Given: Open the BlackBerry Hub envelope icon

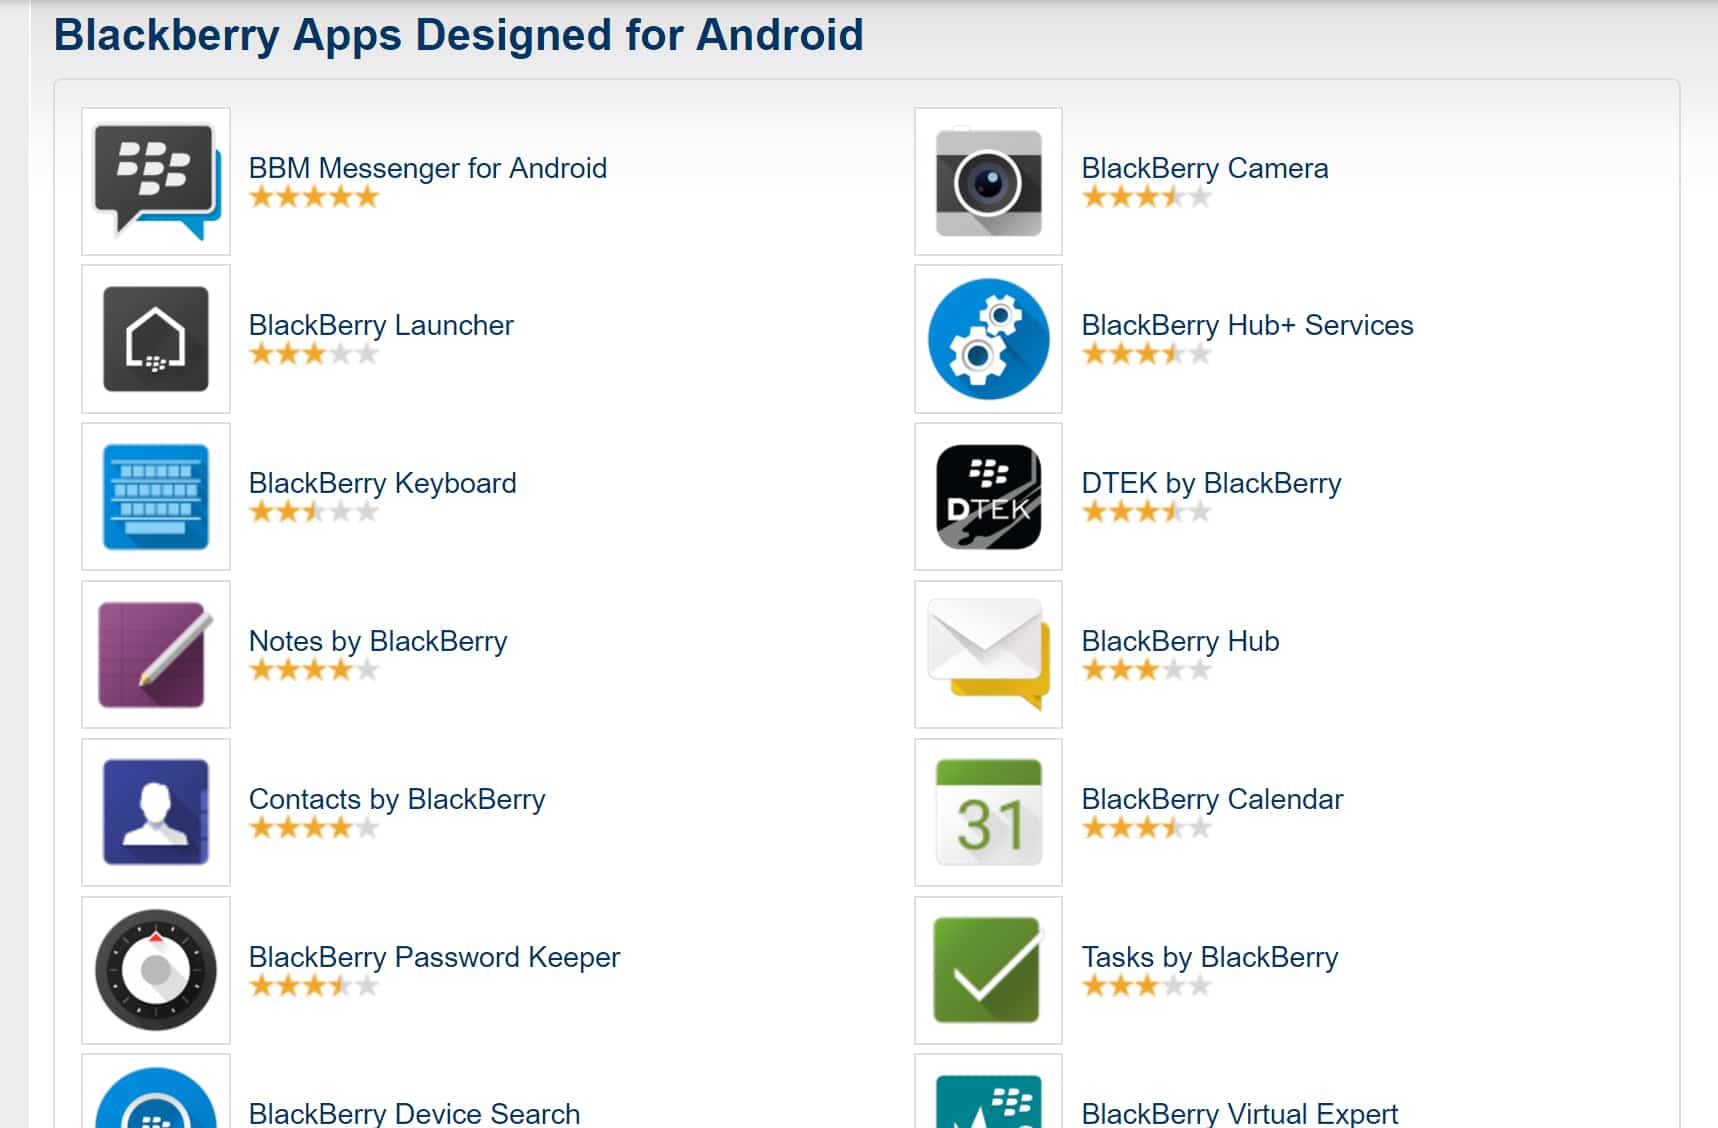Looking at the screenshot, I should (988, 655).
